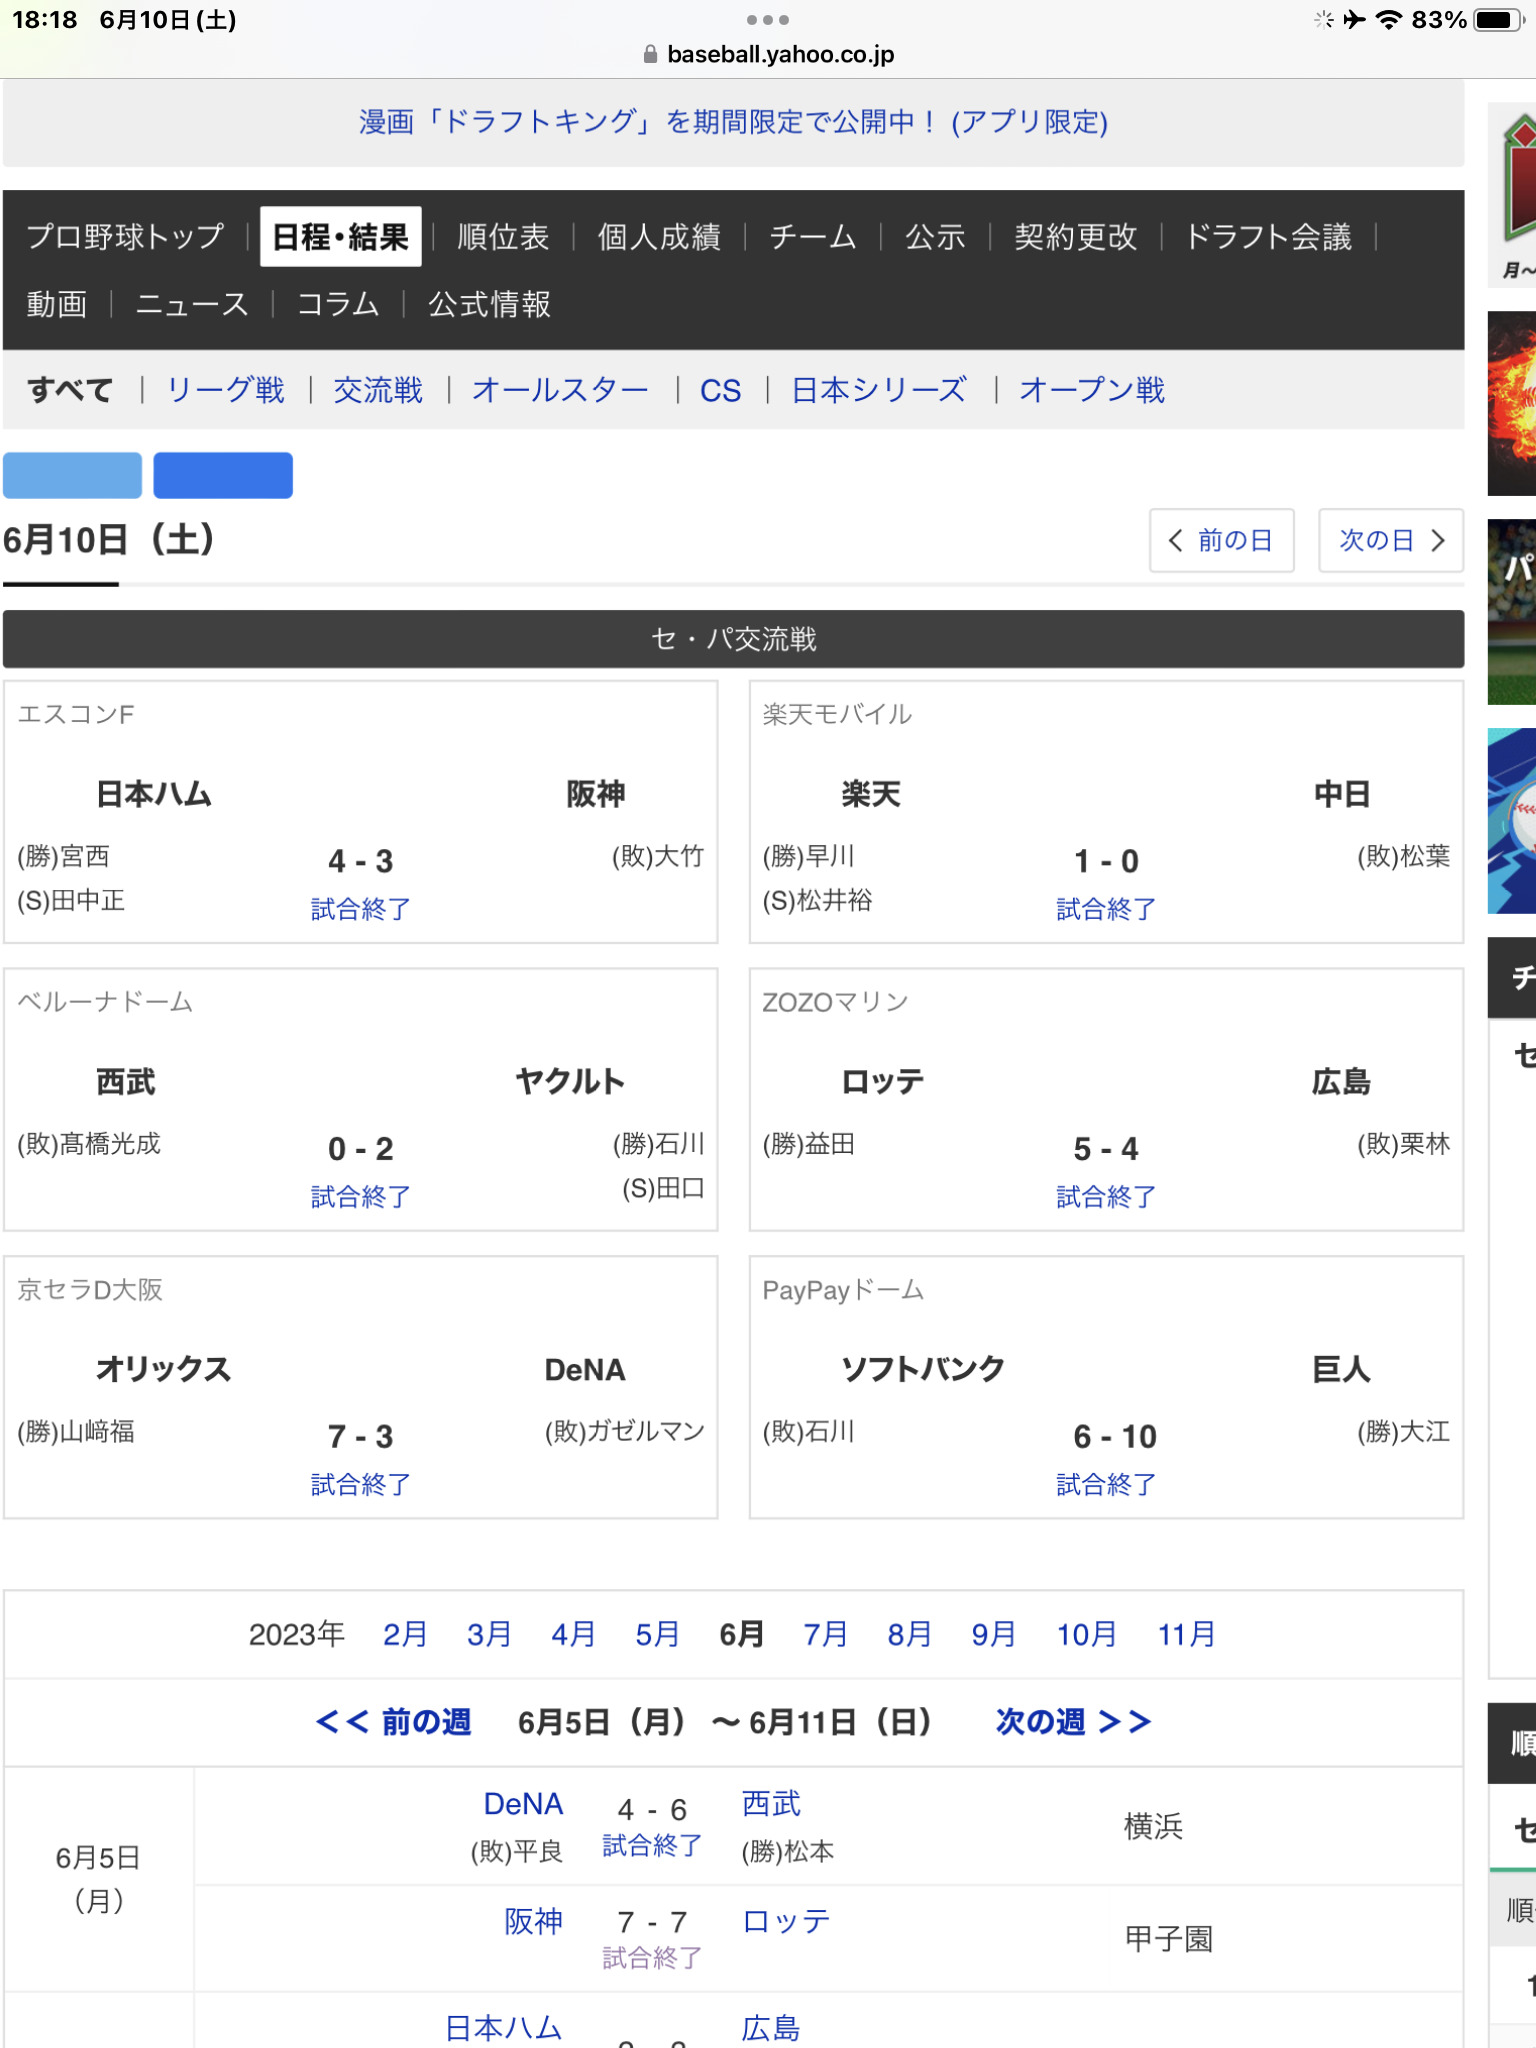Open the 個人成績 menu item
The image size is (1536, 2048).
point(659,237)
